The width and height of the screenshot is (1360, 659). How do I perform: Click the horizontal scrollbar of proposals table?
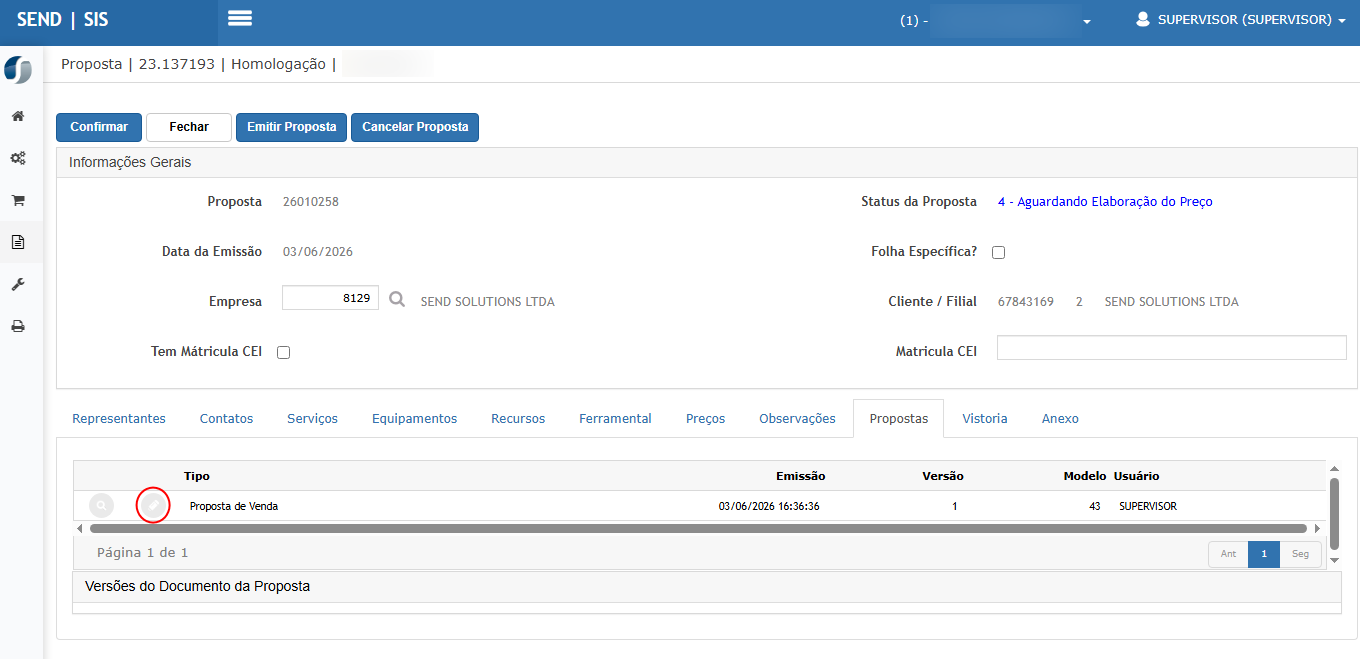pos(698,528)
